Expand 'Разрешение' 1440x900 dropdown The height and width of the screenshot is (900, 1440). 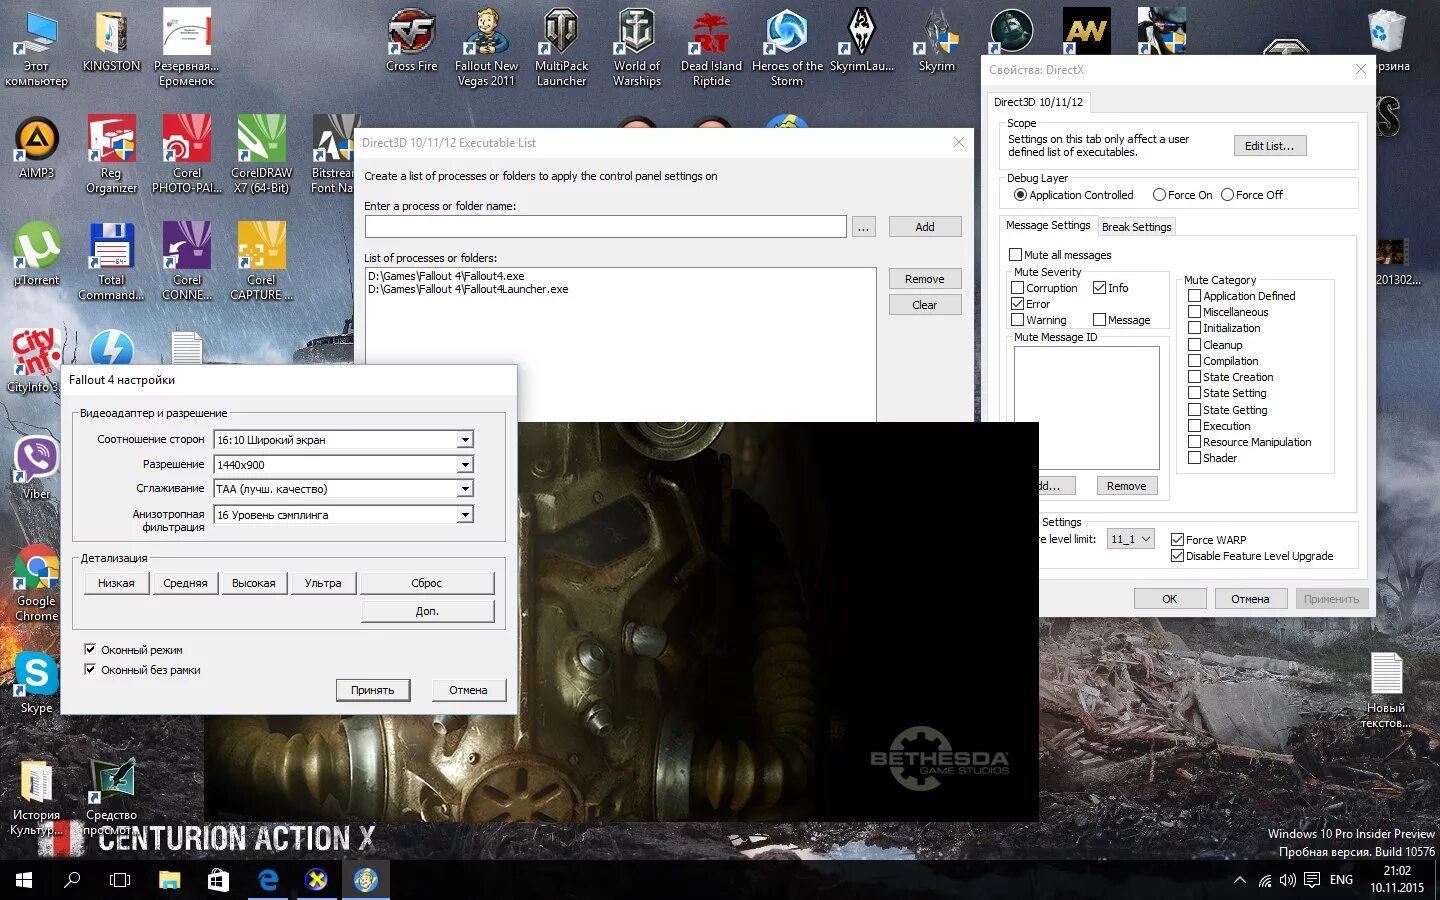(465, 465)
